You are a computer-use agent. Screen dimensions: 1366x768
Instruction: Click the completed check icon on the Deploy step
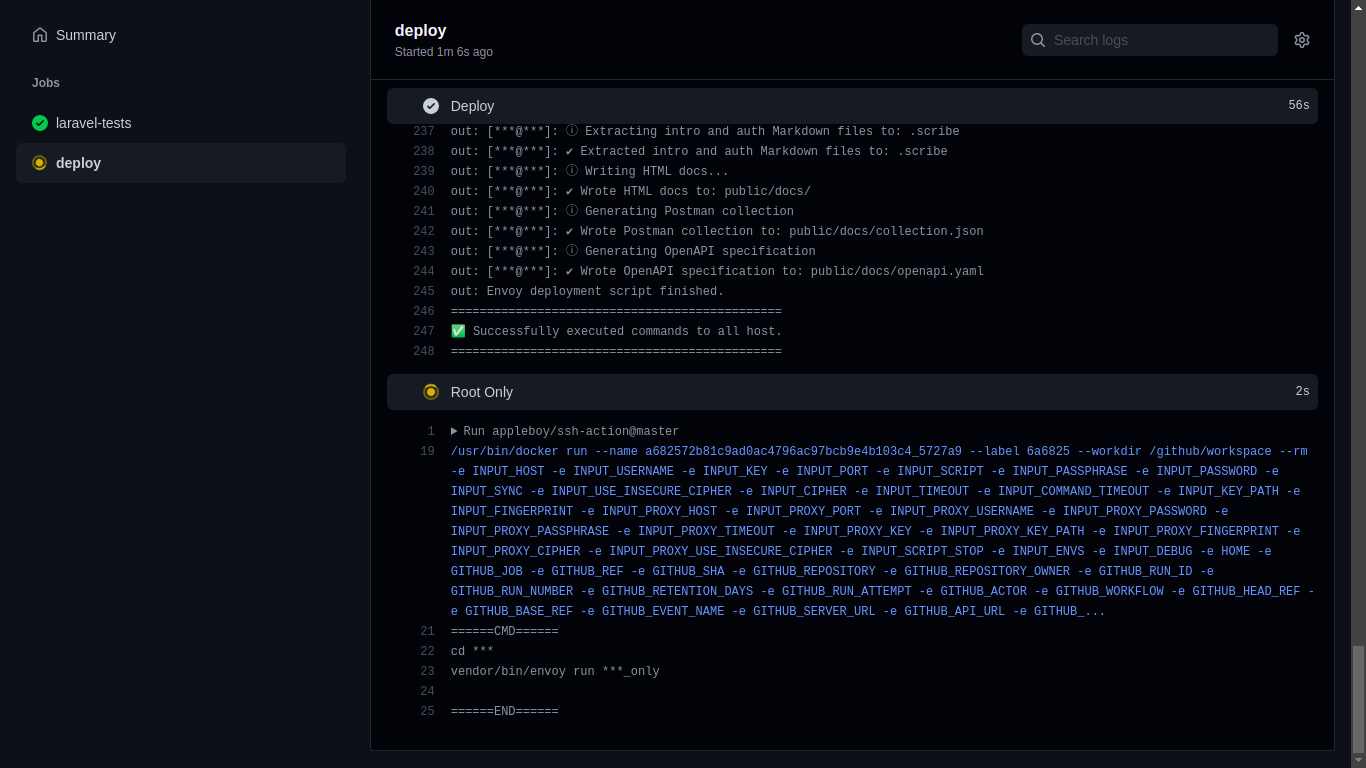coord(431,106)
